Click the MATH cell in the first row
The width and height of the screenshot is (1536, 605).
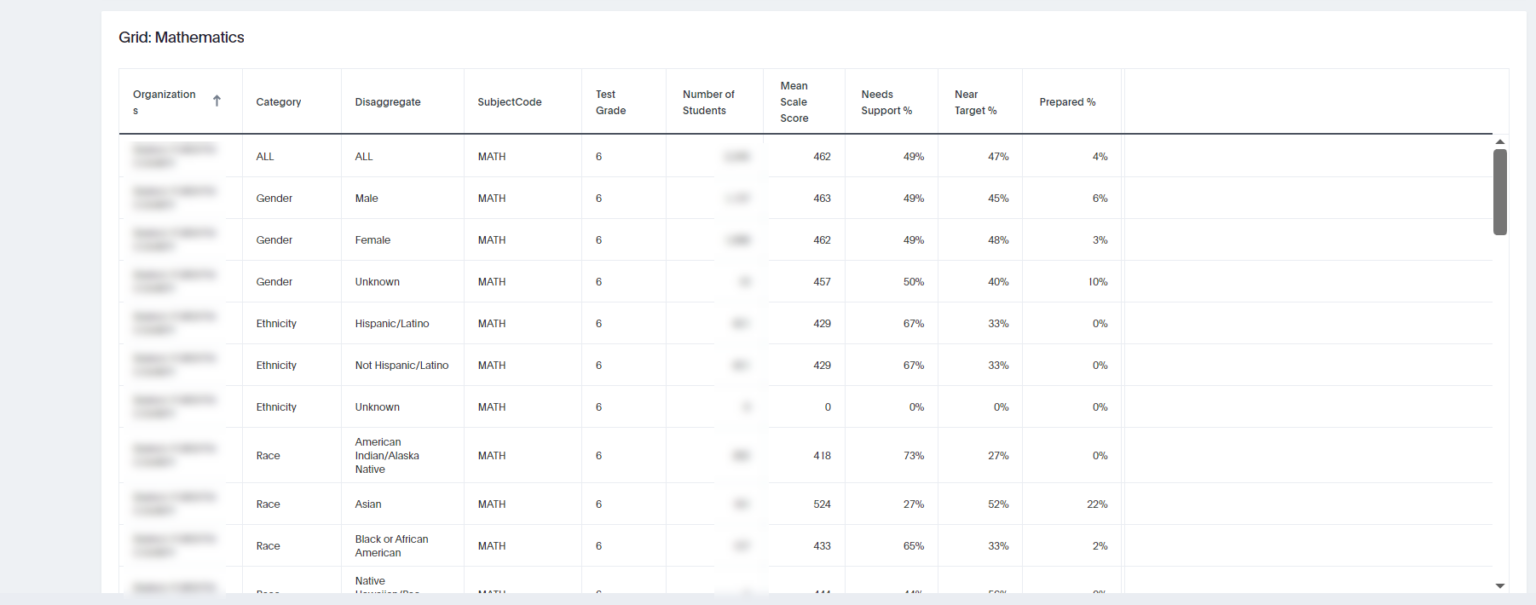491,156
